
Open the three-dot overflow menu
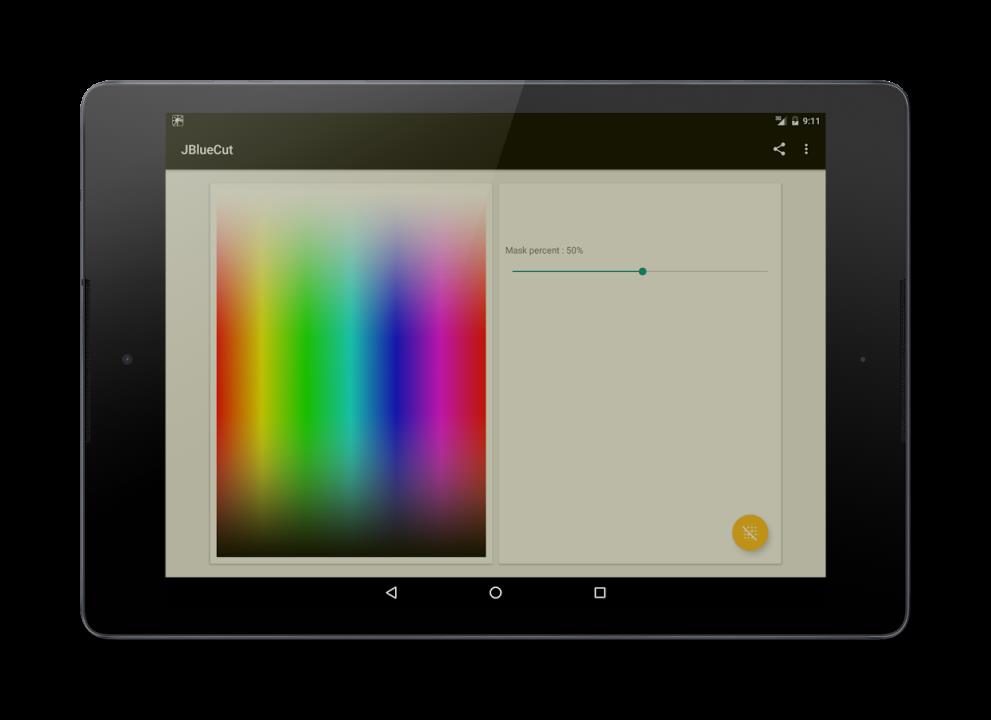click(x=806, y=149)
